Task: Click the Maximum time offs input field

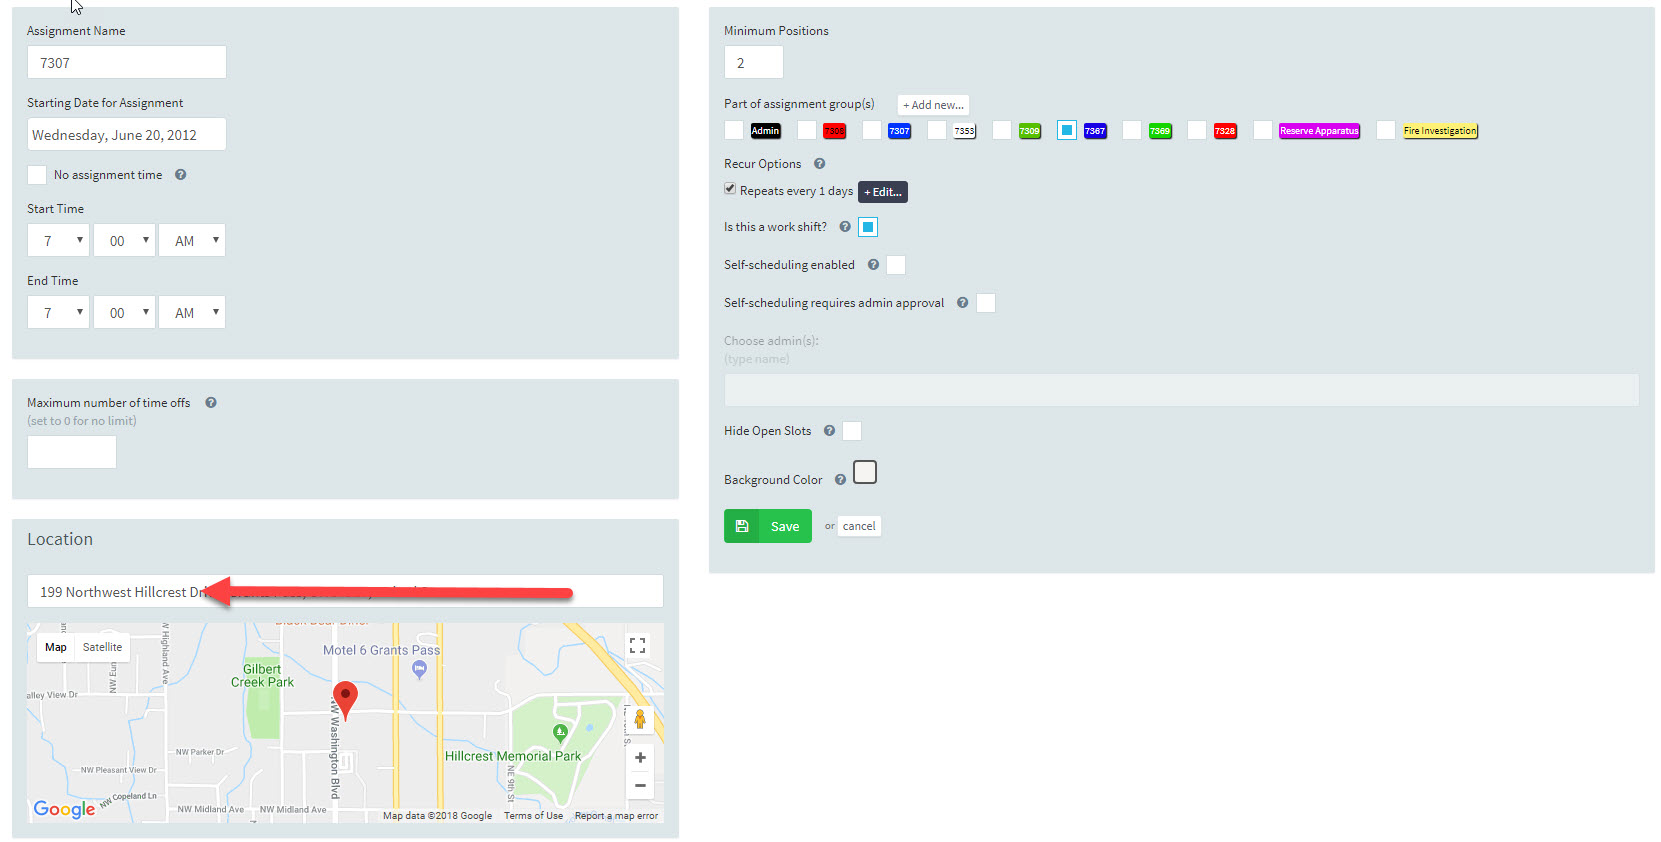Action: click(72, 452)
